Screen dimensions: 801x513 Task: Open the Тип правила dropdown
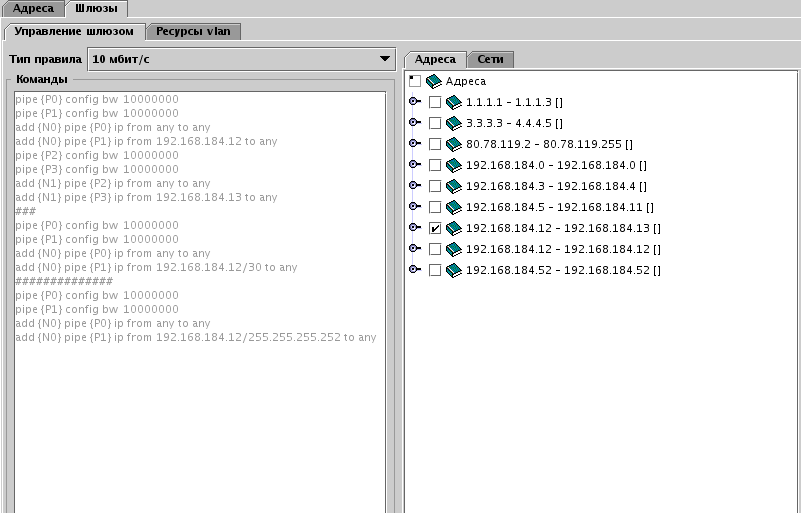click(241, 59)
